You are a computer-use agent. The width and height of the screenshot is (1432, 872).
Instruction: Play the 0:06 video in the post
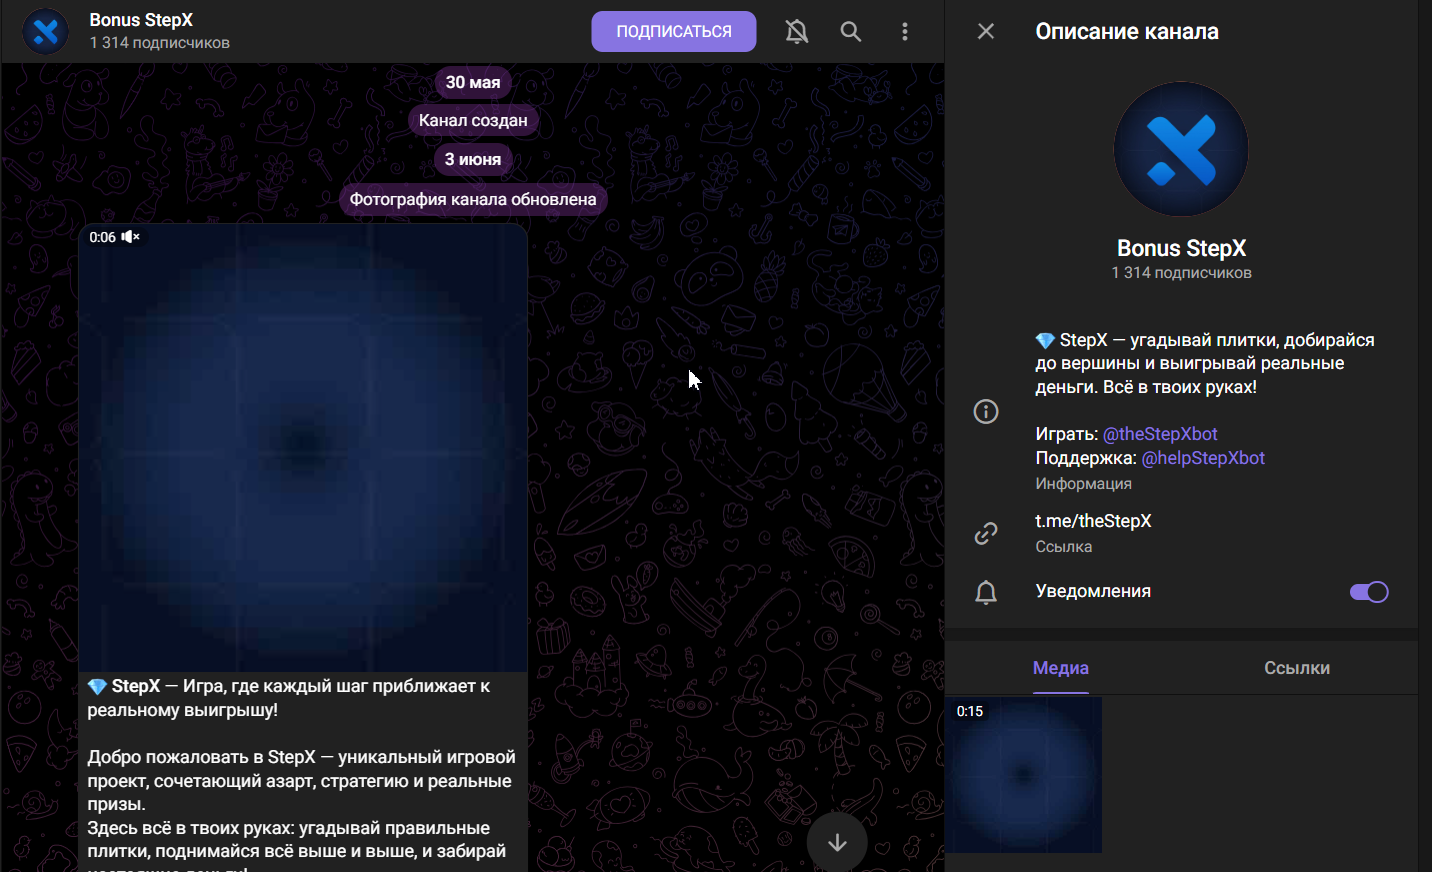(303, 448)
